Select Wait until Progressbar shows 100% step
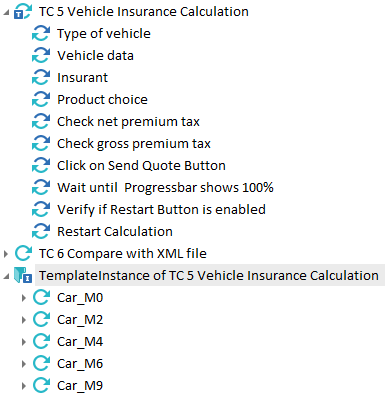The width and height of the screenshot is (385, 397). [165, 188]
